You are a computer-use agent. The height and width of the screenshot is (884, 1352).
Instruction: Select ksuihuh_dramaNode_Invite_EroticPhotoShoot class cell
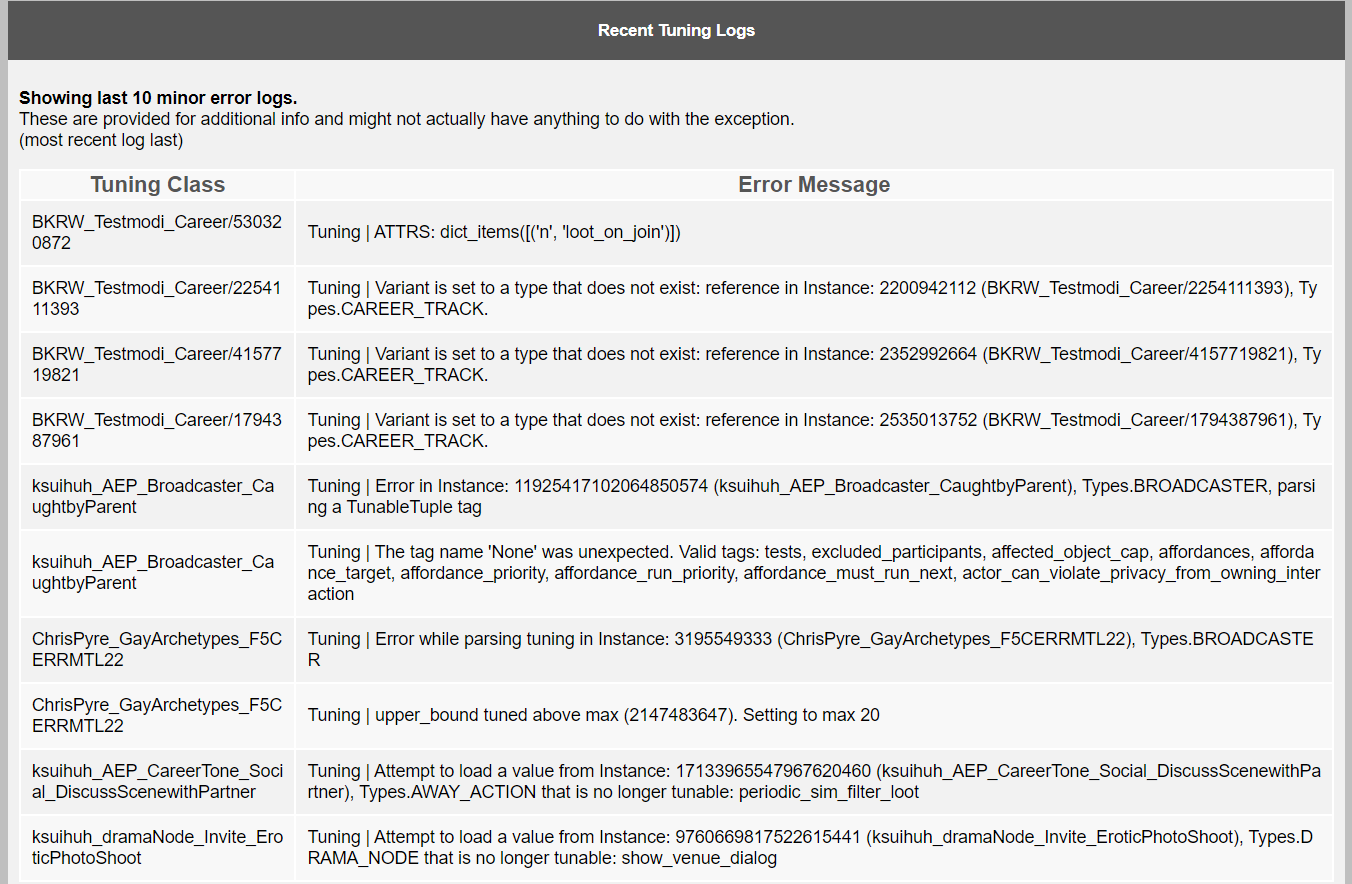[158, 848]
